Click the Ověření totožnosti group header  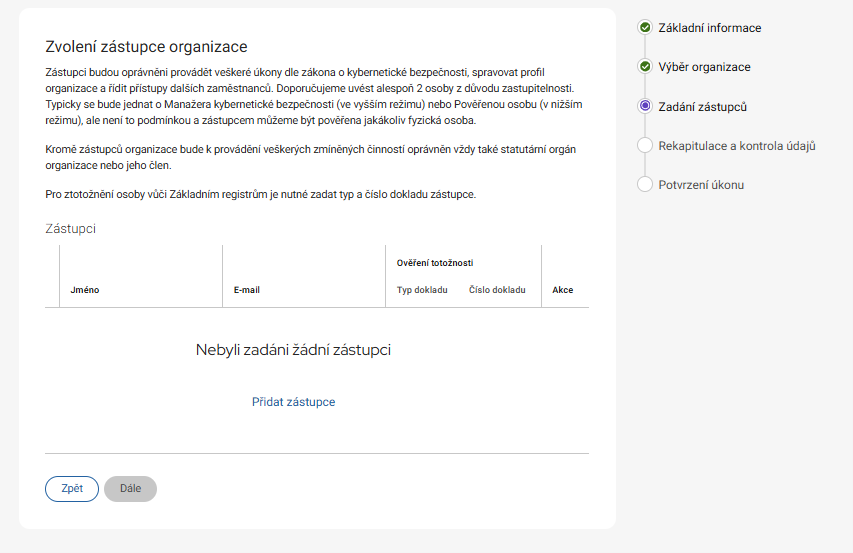click(435, 263)
